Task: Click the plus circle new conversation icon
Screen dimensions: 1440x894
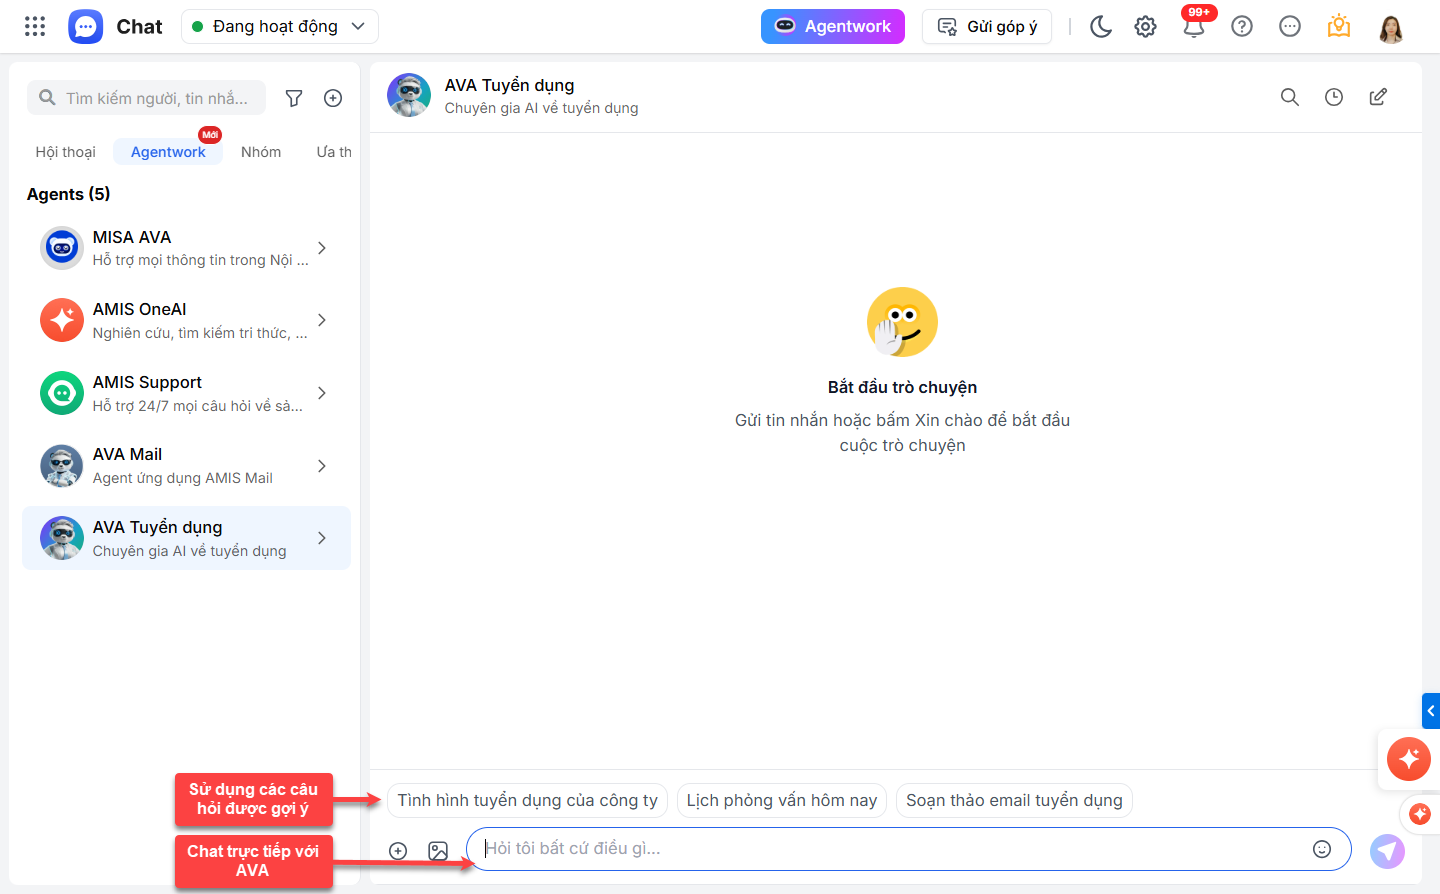Action: [333, 98]
